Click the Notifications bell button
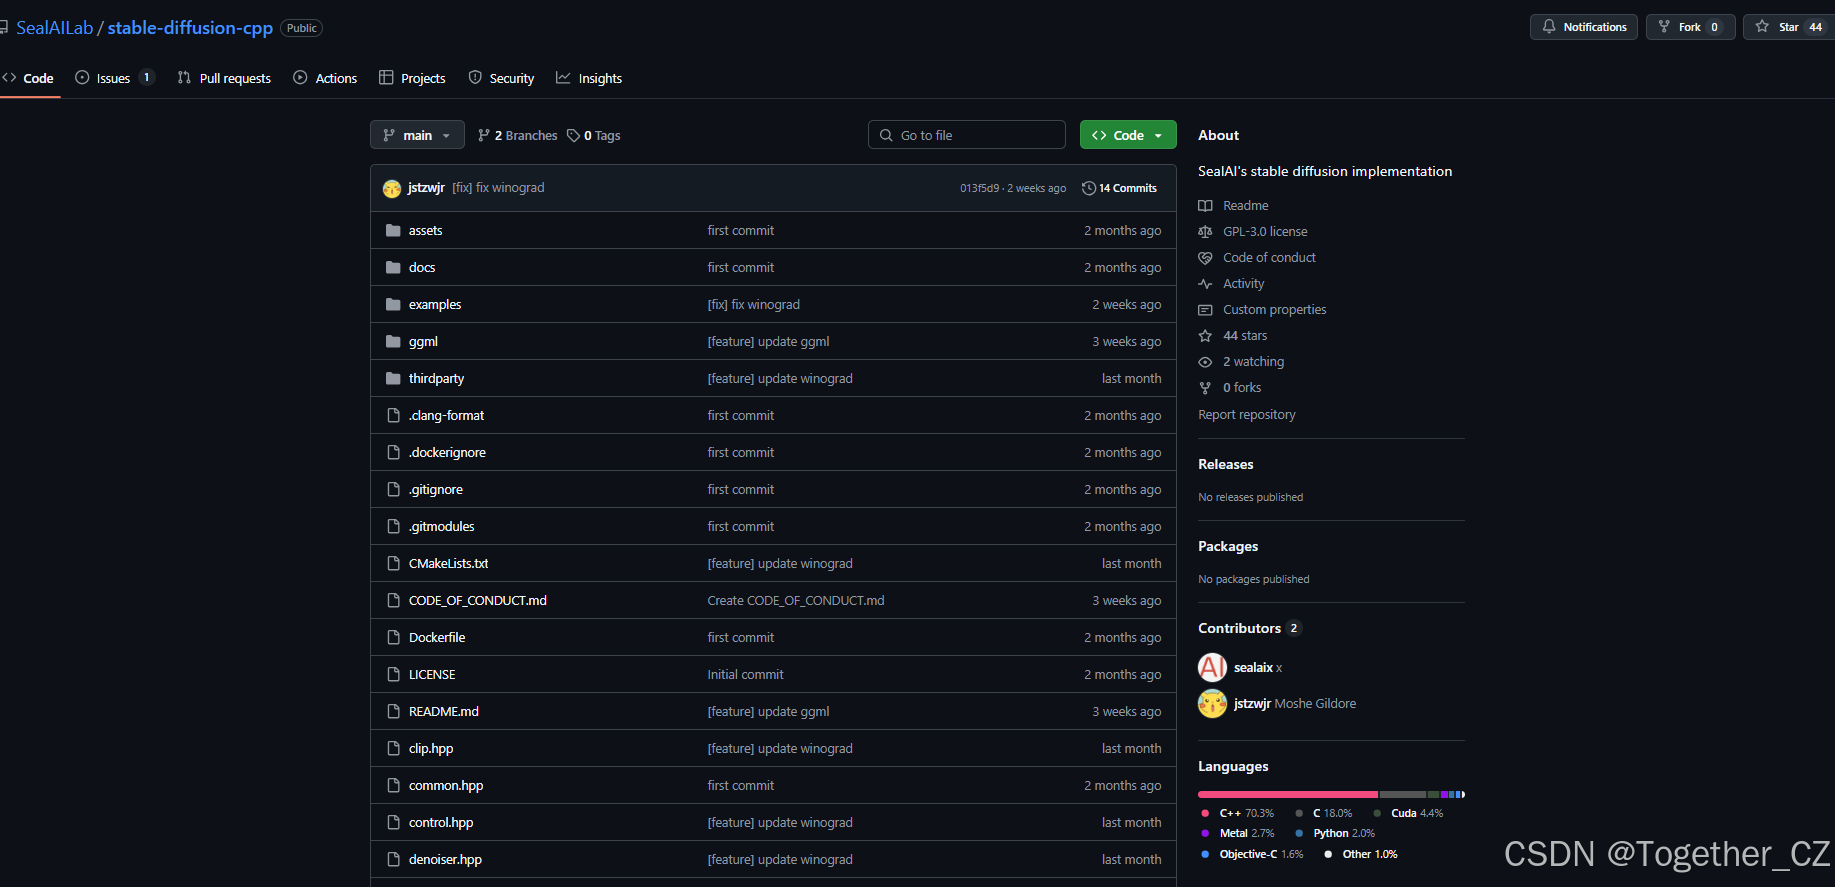 click(1584, 27)
